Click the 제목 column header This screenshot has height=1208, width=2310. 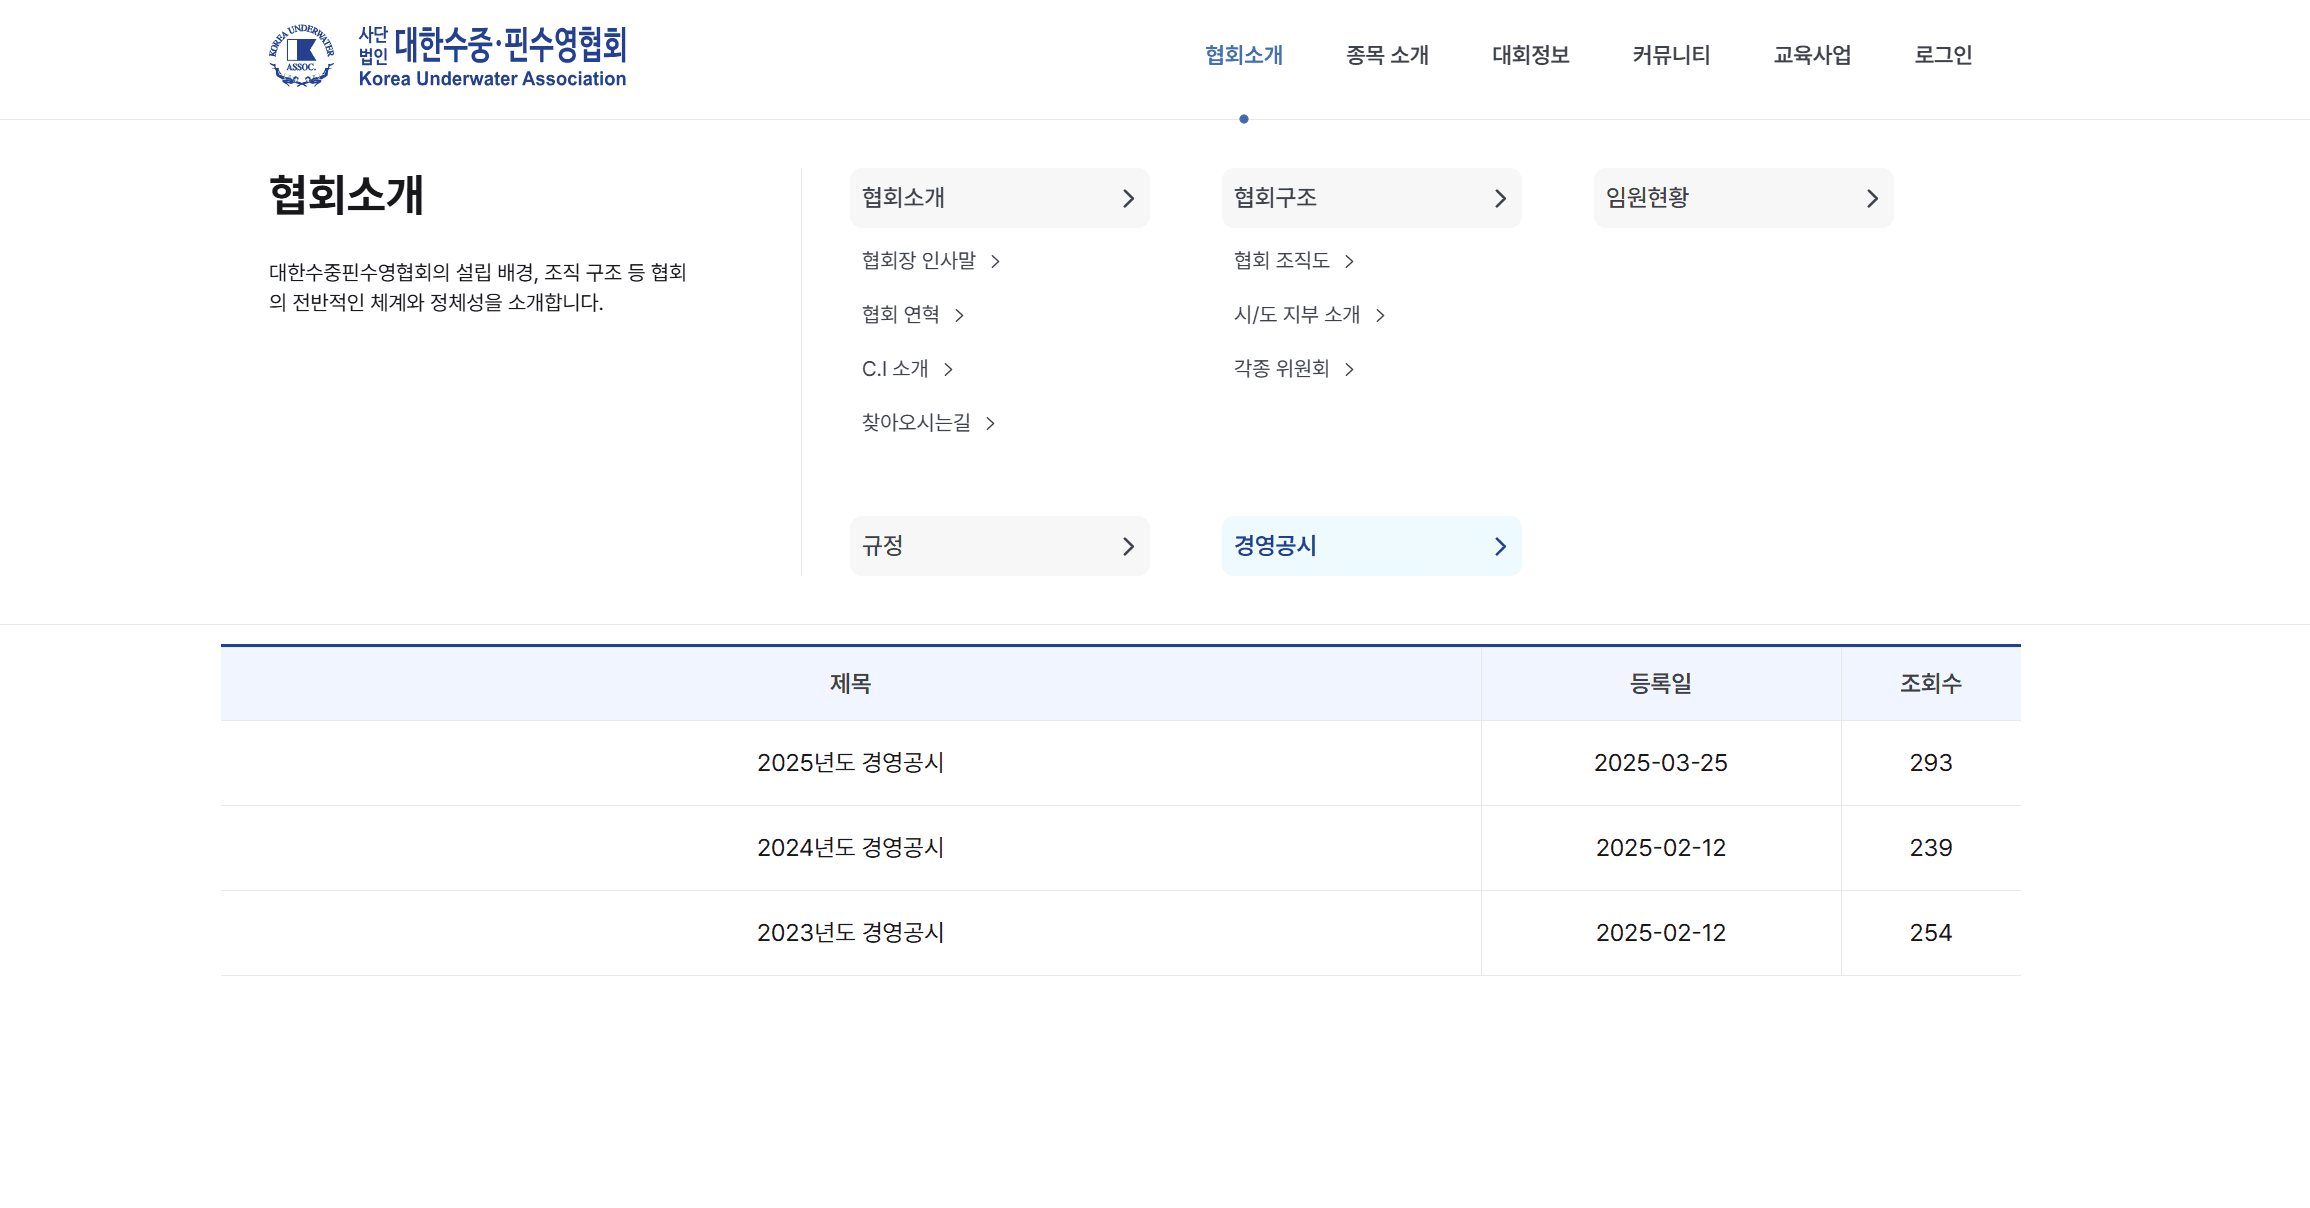[x=850, y=684]
